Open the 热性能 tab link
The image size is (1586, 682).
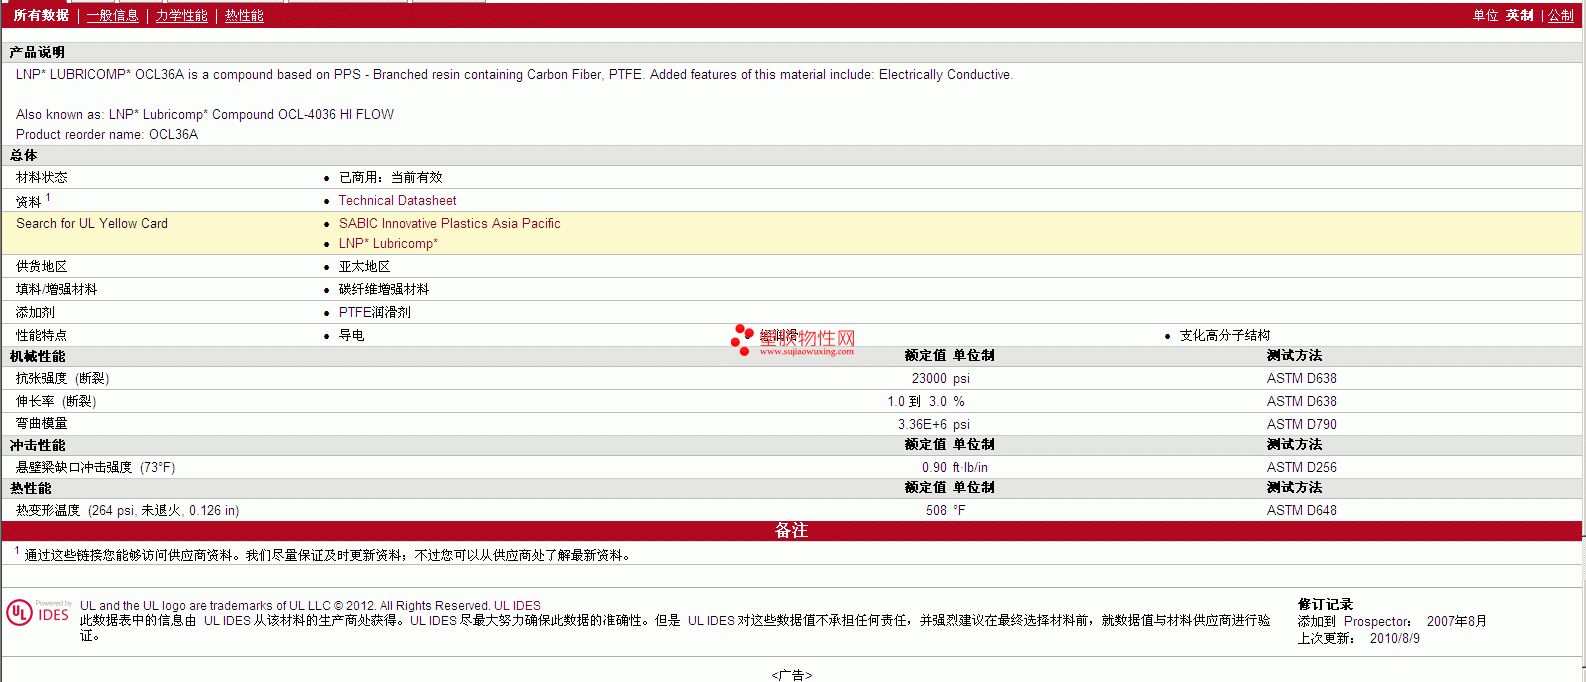[x=244, y=15]
